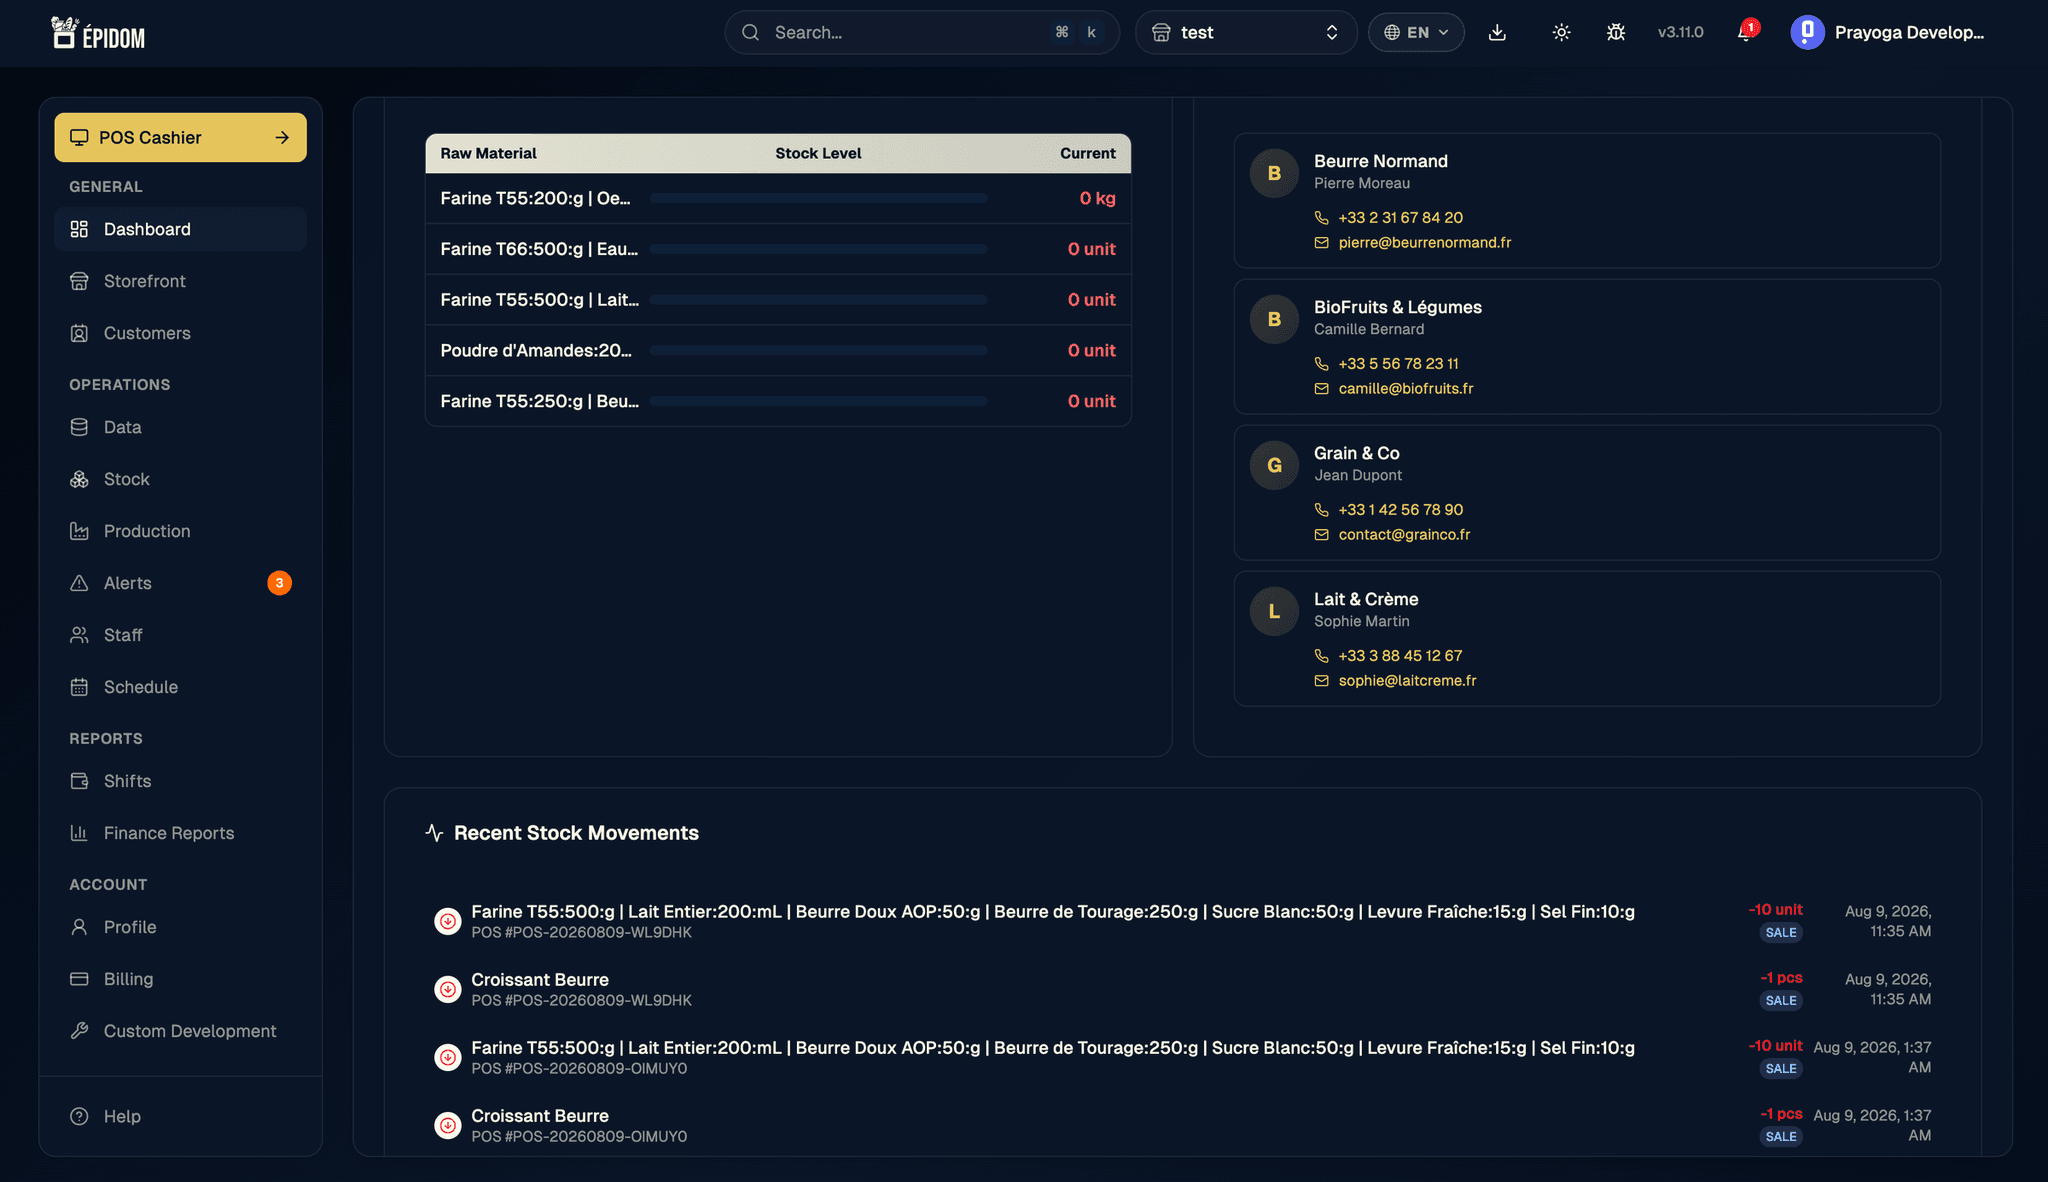The width and height of the screenshot is (2048, 1182).
Task: Click the Poudre d'Amandes stock level bar
Action: pyautogui.click(x=818, y=350)
